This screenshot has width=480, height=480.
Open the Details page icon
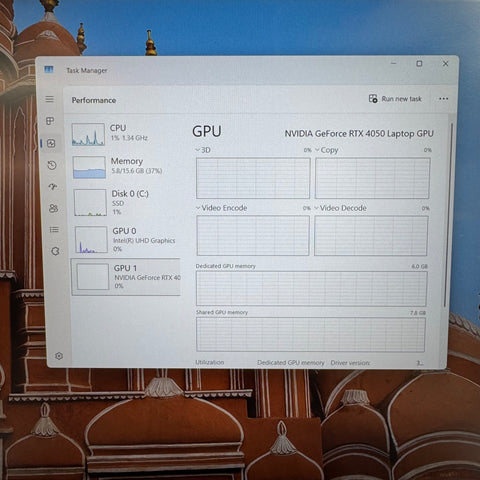(x=54, y=230)
